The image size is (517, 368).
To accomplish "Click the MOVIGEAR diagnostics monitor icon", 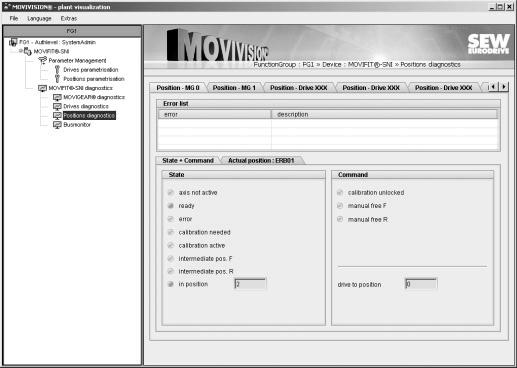I will 57,97.
